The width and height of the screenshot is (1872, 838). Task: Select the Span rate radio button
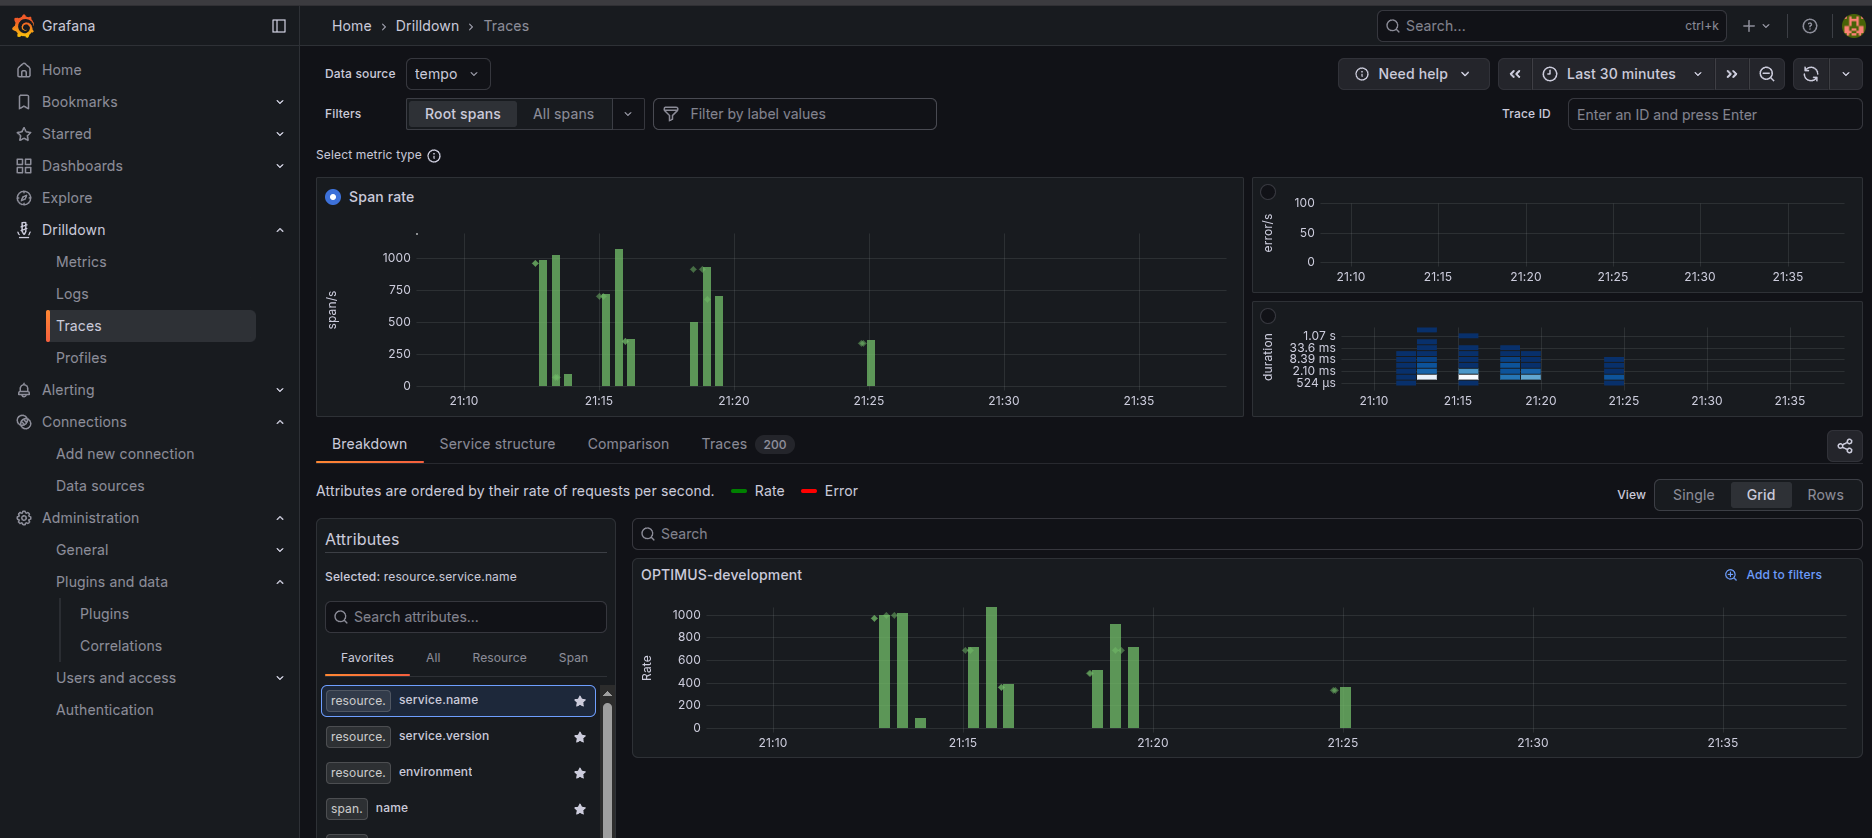click(333, 197)
